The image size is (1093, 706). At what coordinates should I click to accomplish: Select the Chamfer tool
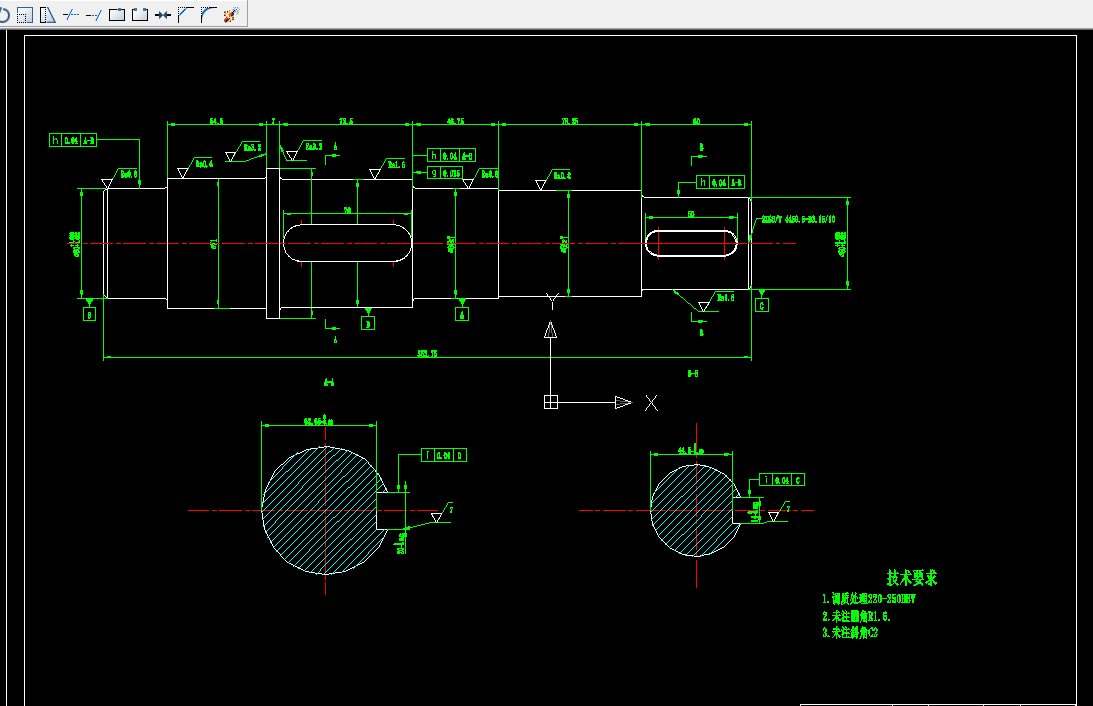pos(185,14)
